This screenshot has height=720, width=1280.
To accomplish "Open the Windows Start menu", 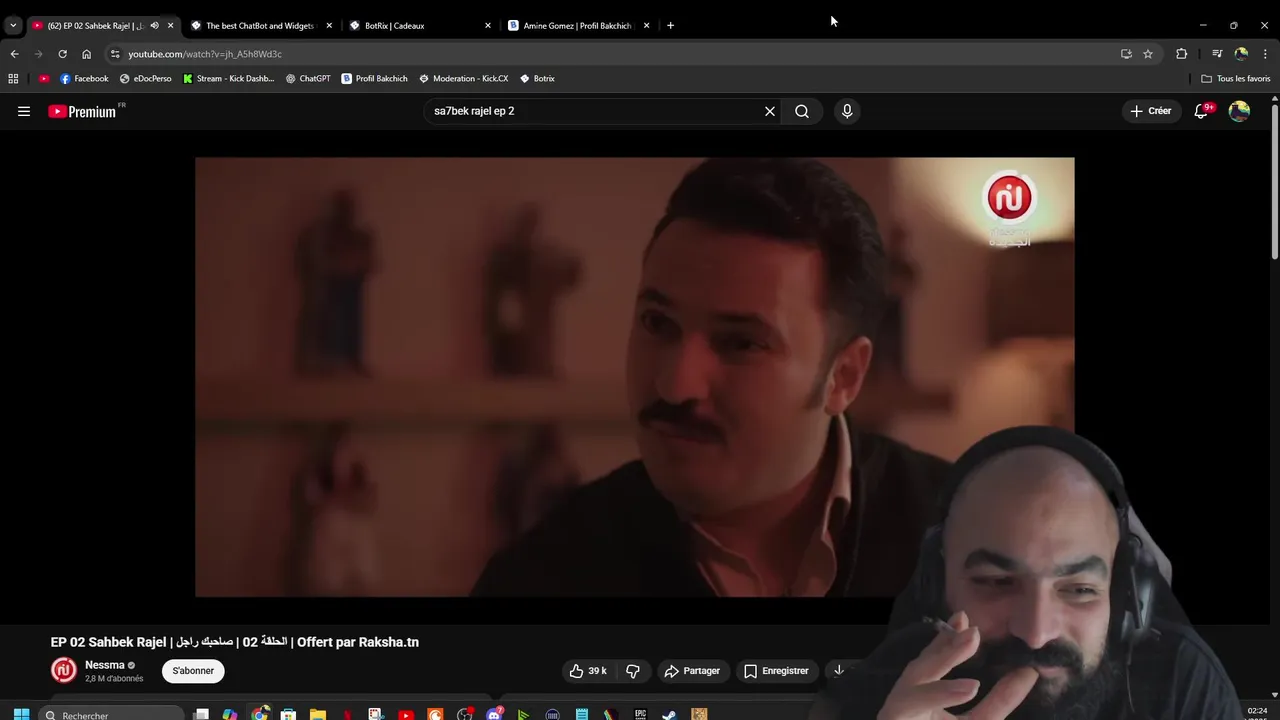I will click(x=21, y=714).
